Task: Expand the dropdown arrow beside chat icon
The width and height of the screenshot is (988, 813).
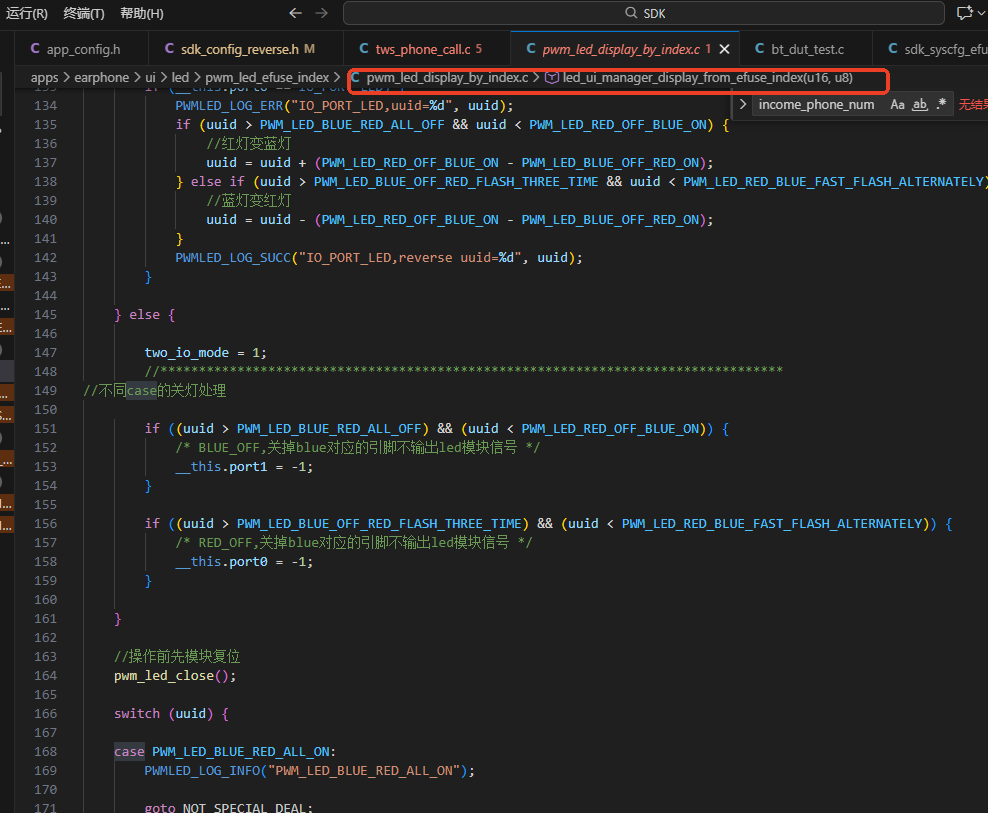Action: point(981,13)
